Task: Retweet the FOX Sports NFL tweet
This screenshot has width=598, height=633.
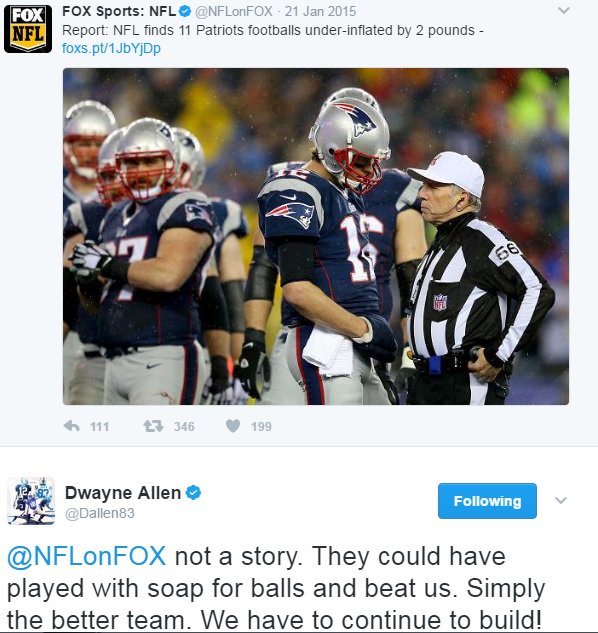Action: tap(153, 426)
